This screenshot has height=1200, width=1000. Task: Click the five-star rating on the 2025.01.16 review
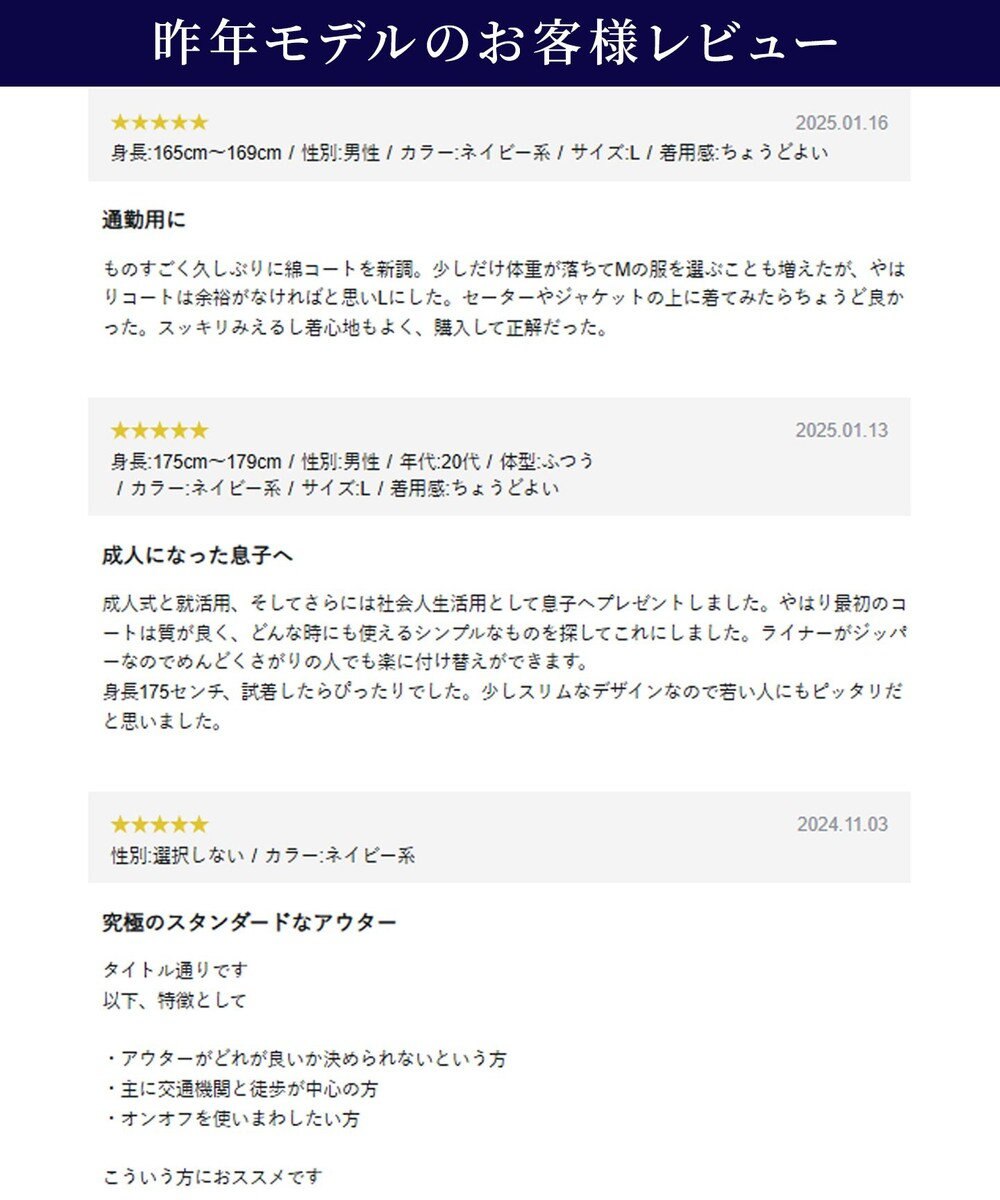click(159, 123)
